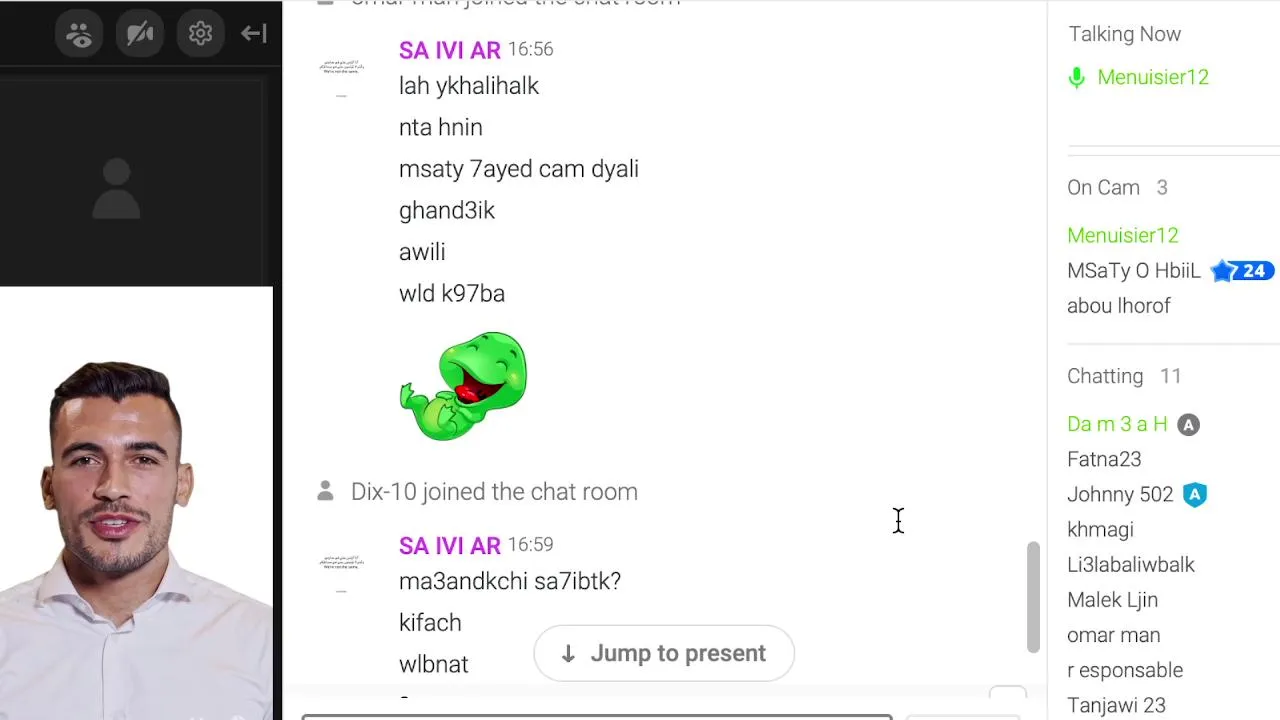Click the message input field
Image resolution: width=1280 pixels, height=720 pixels.
tap(597, 716)
